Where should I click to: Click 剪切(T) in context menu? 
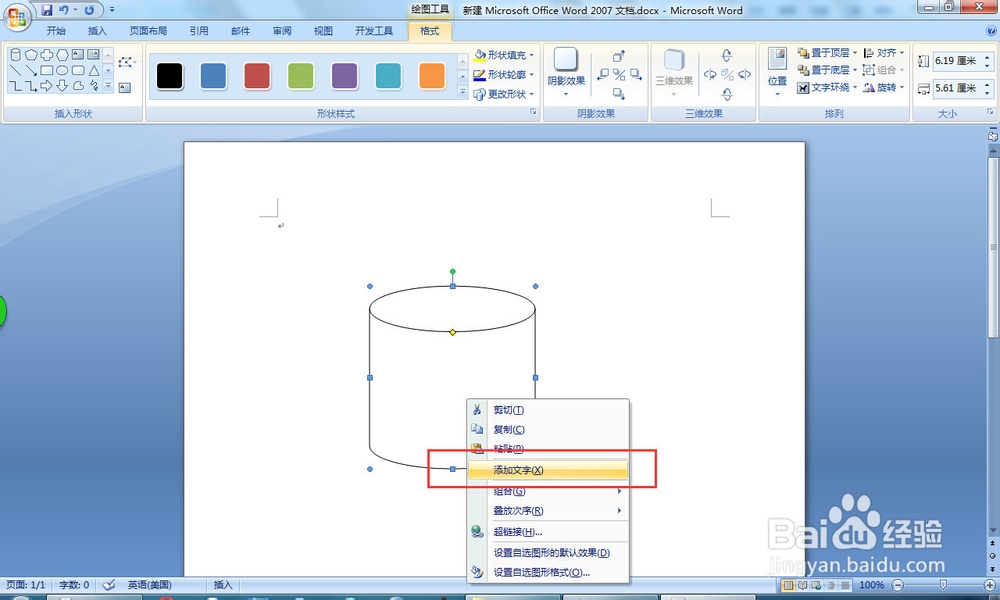click(548, 410)
